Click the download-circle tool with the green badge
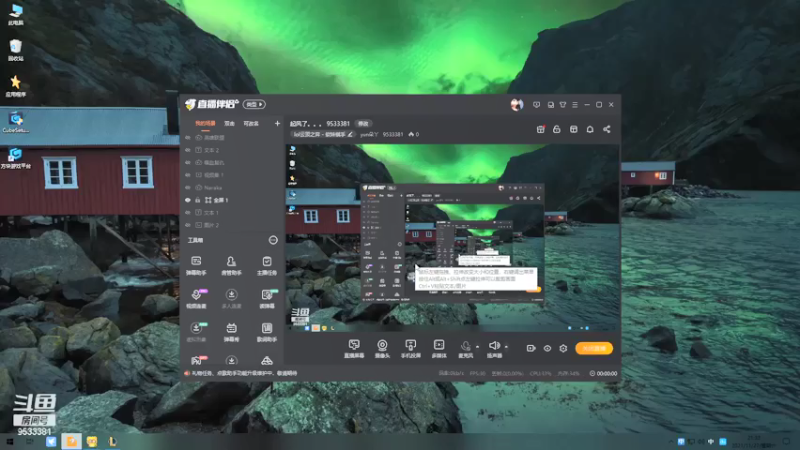 [196, 332]
